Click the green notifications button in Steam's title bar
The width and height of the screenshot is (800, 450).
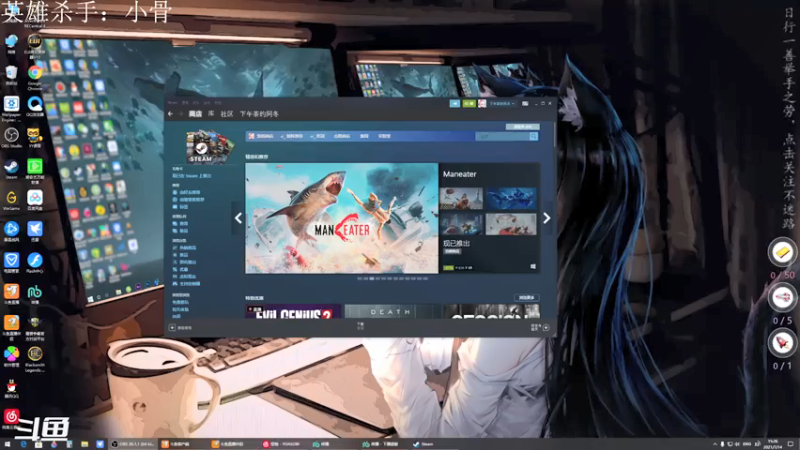(x=469, y=104)
